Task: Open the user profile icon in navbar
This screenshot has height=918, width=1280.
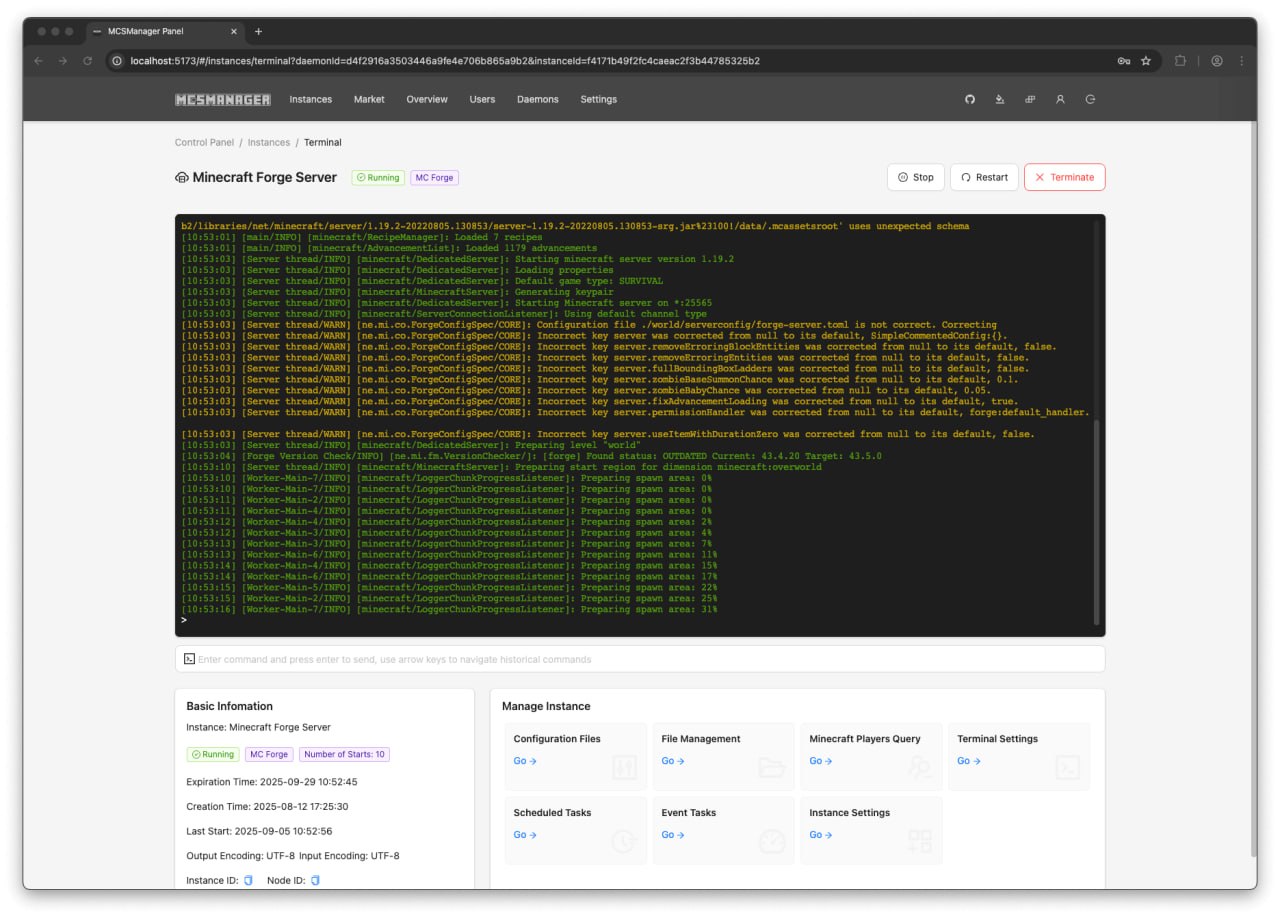Action: (x=1060, y=100)
